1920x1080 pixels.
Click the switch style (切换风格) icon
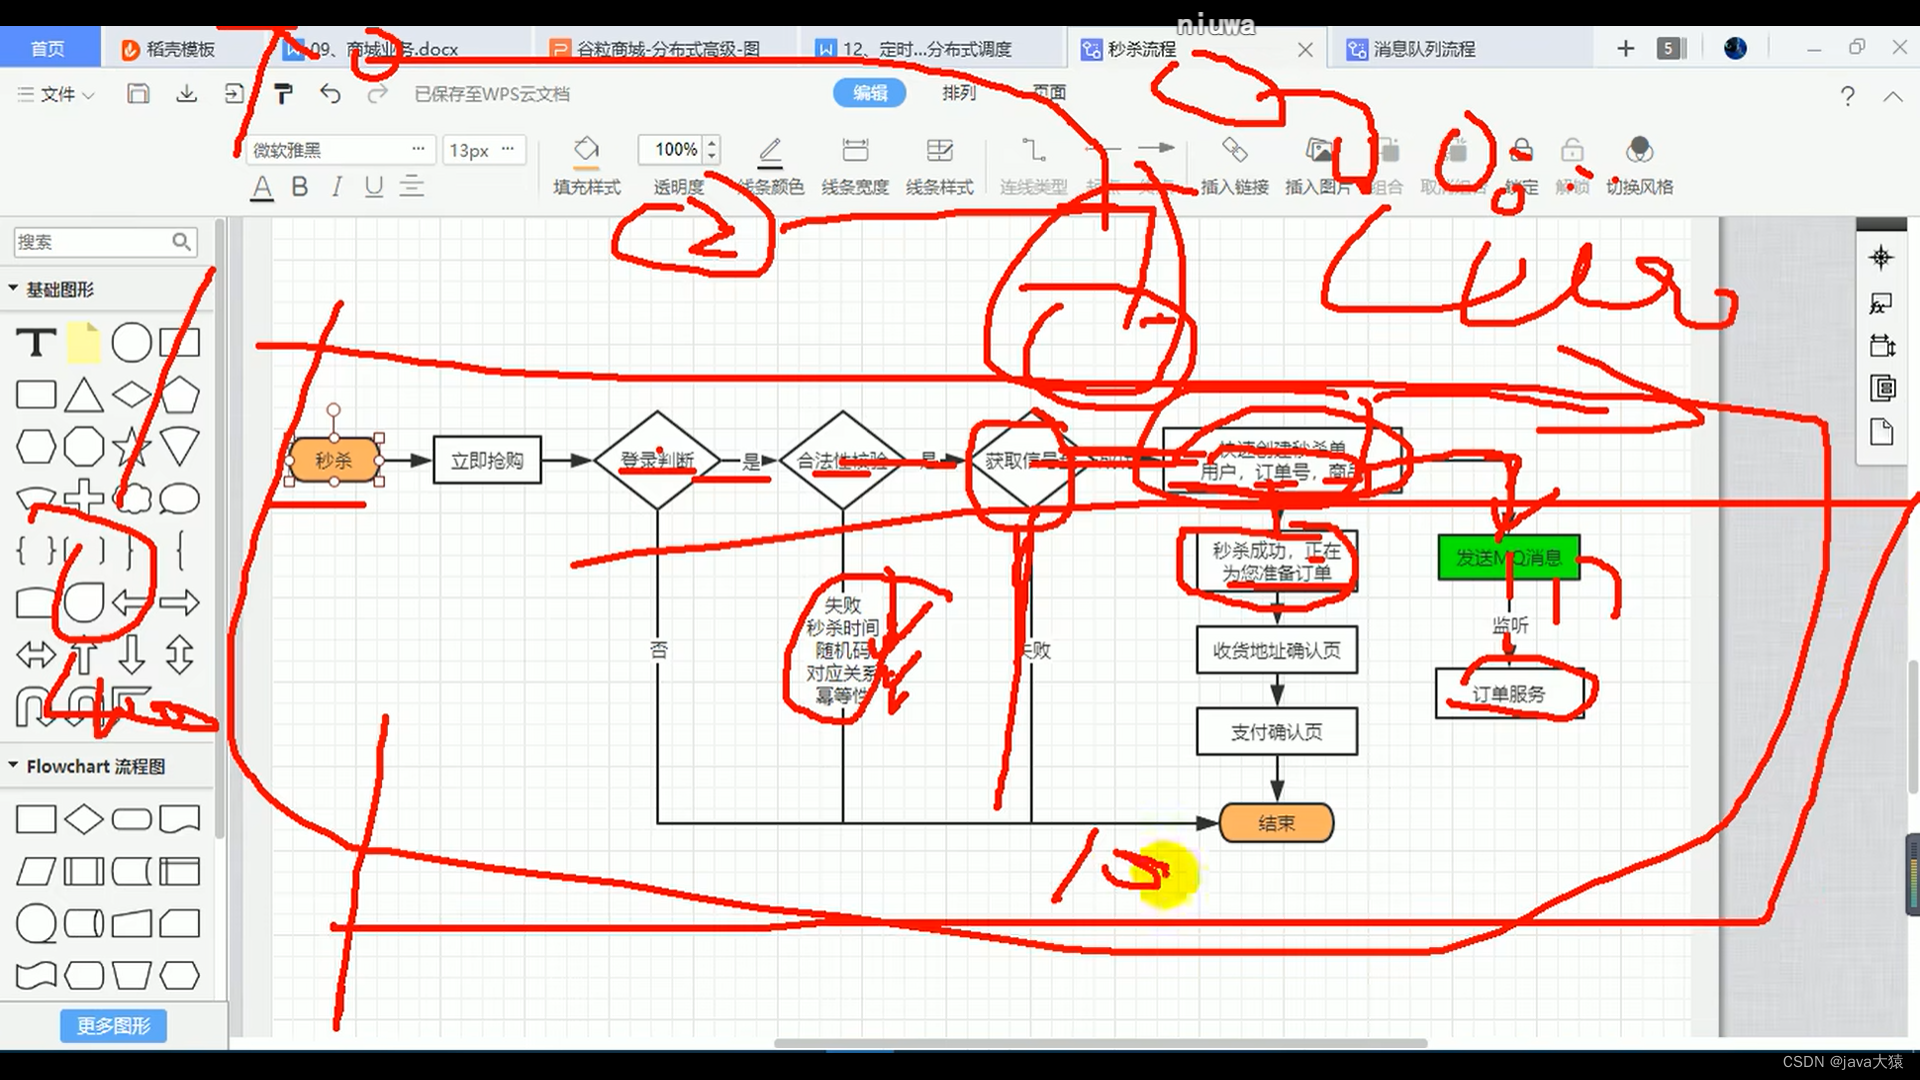pyautogui.click(x=1639, y=151)
